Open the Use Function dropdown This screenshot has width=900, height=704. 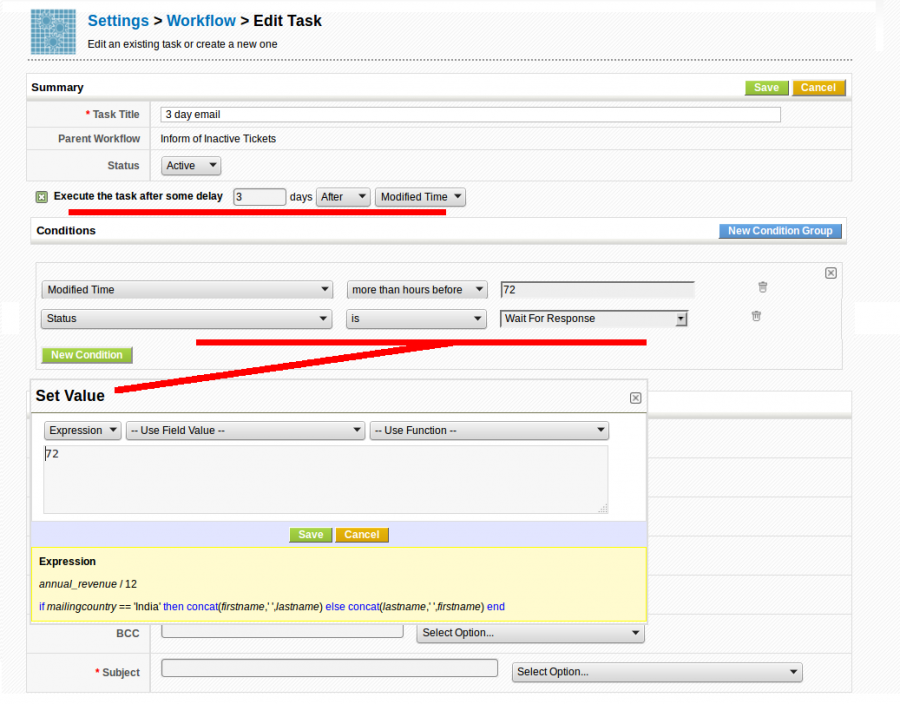(489, 430)
